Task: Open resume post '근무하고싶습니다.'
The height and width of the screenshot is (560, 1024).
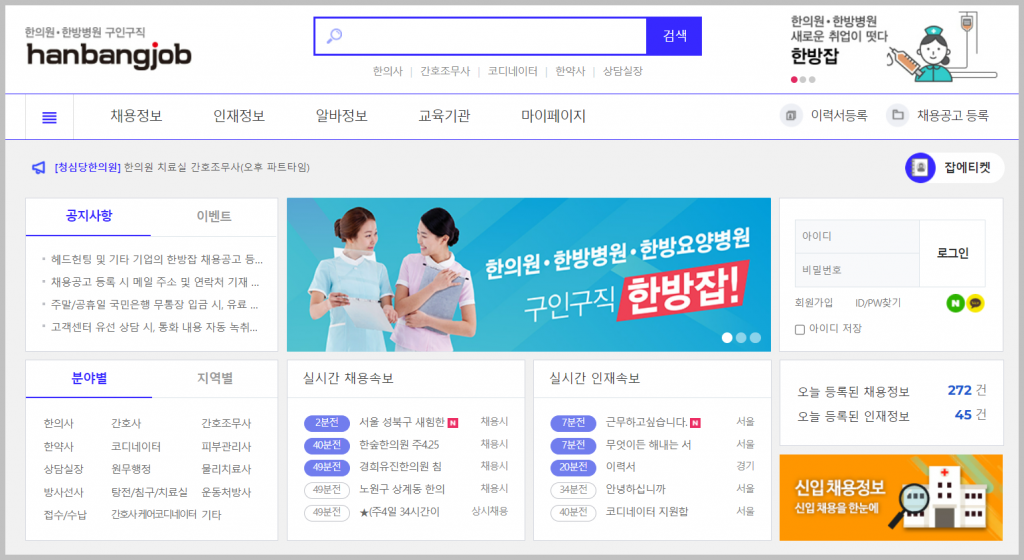Action: [647, 422]
